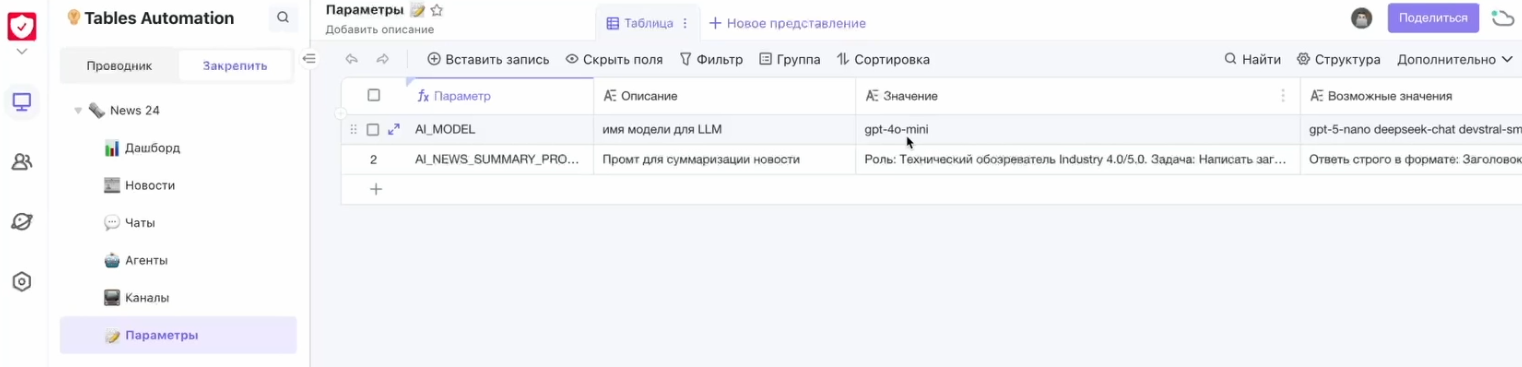1522x367 pixels.
Task: Open search in Tables Automation sidebar
Action: 283,18
